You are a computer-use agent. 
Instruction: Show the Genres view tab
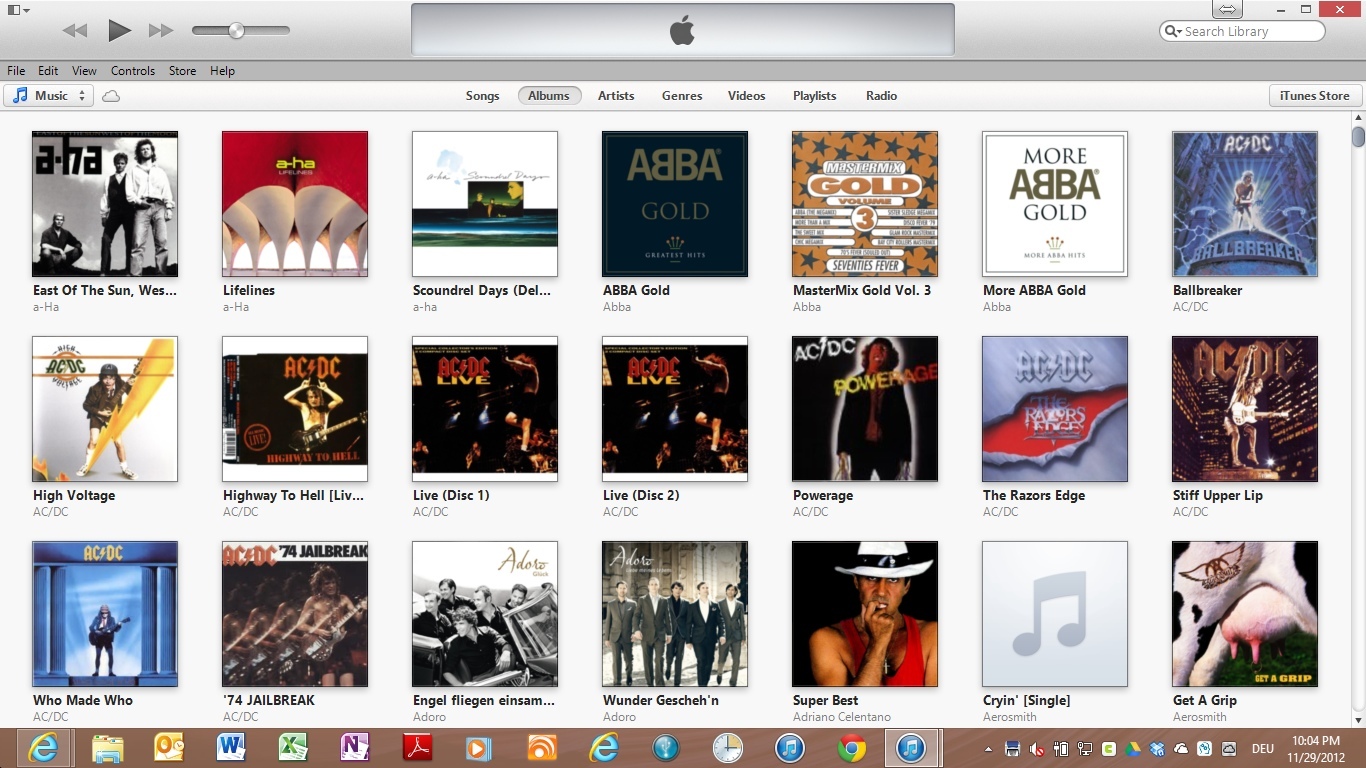[x=682, y=96]
